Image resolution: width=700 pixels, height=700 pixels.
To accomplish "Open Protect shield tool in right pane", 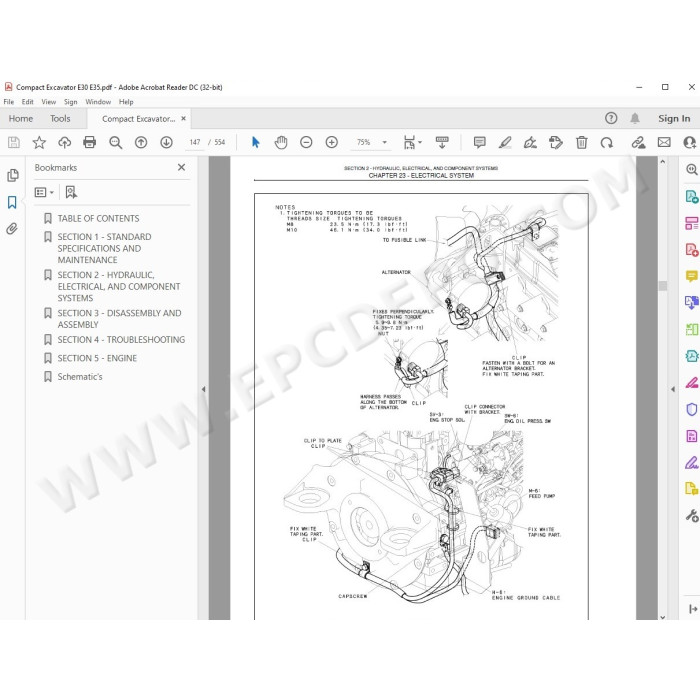I will point(692,409).
